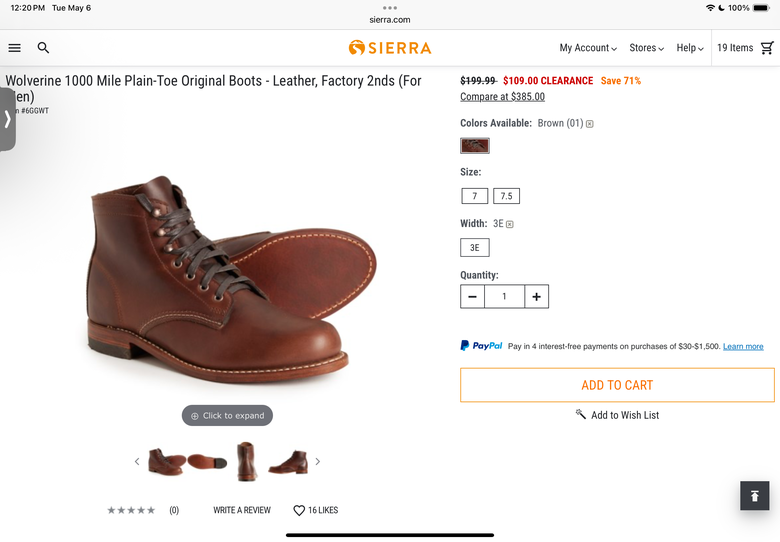This screenshot has width=780, height=542.
Task: Expand the left side panel tab
Action: pos(7,119)
